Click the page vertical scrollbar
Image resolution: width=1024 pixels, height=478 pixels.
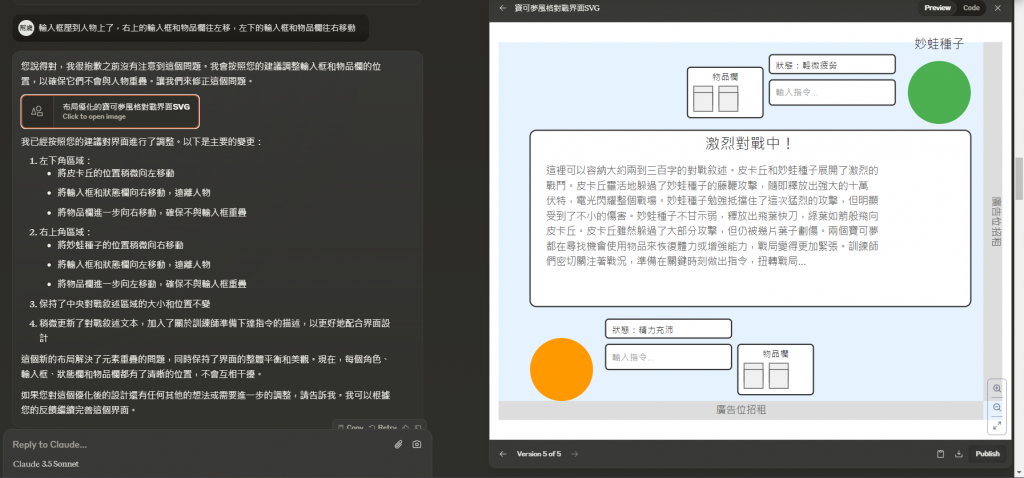[x=1019, y=178]
